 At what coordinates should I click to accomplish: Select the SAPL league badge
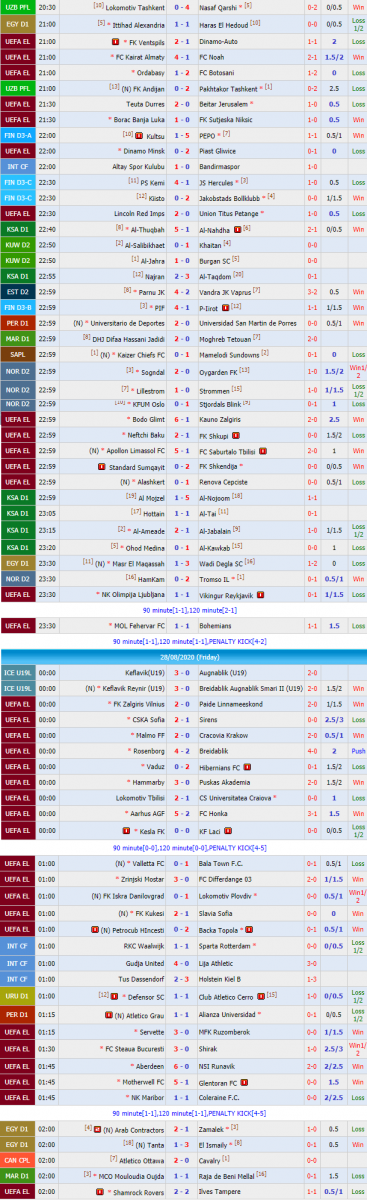(x=17, y=354)
